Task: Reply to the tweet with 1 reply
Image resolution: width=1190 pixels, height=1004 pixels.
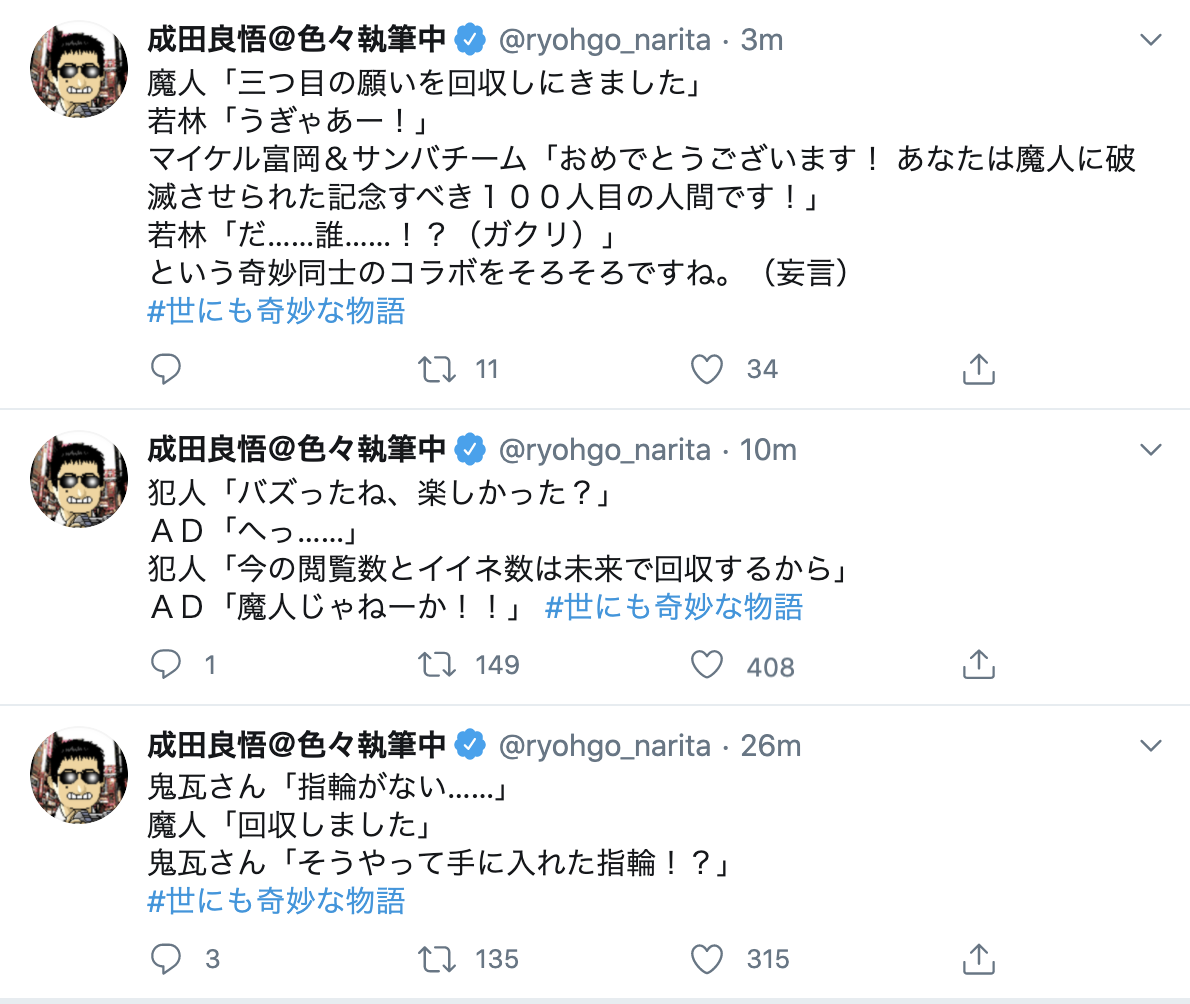Action: click(166, 666)
